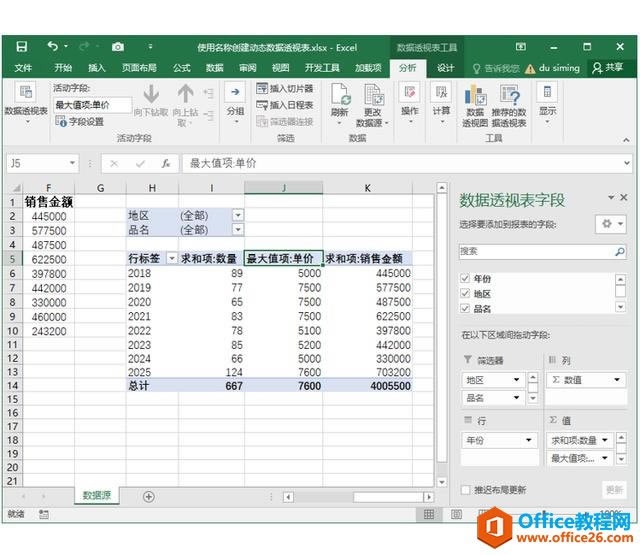Click the 更新 update button

[614, 490]
